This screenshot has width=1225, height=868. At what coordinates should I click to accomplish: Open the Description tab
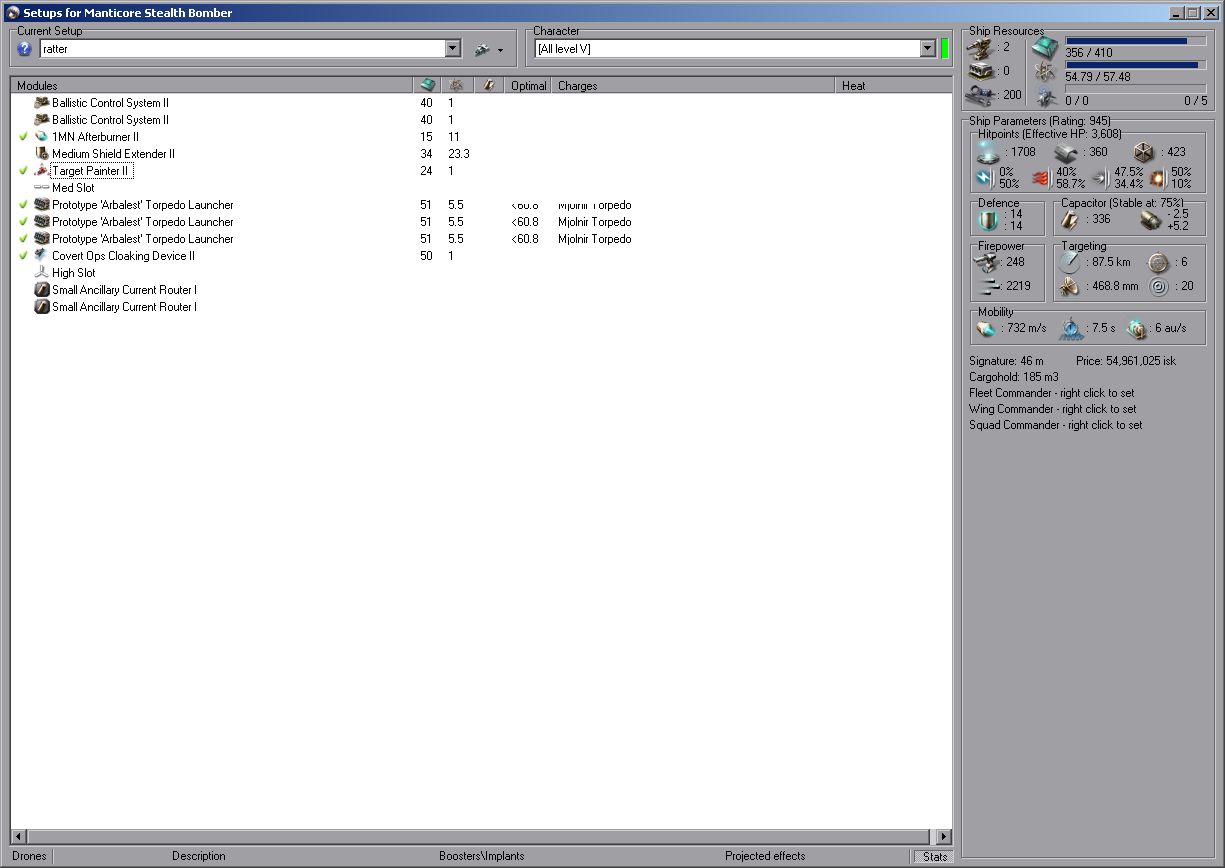point(199,856)
